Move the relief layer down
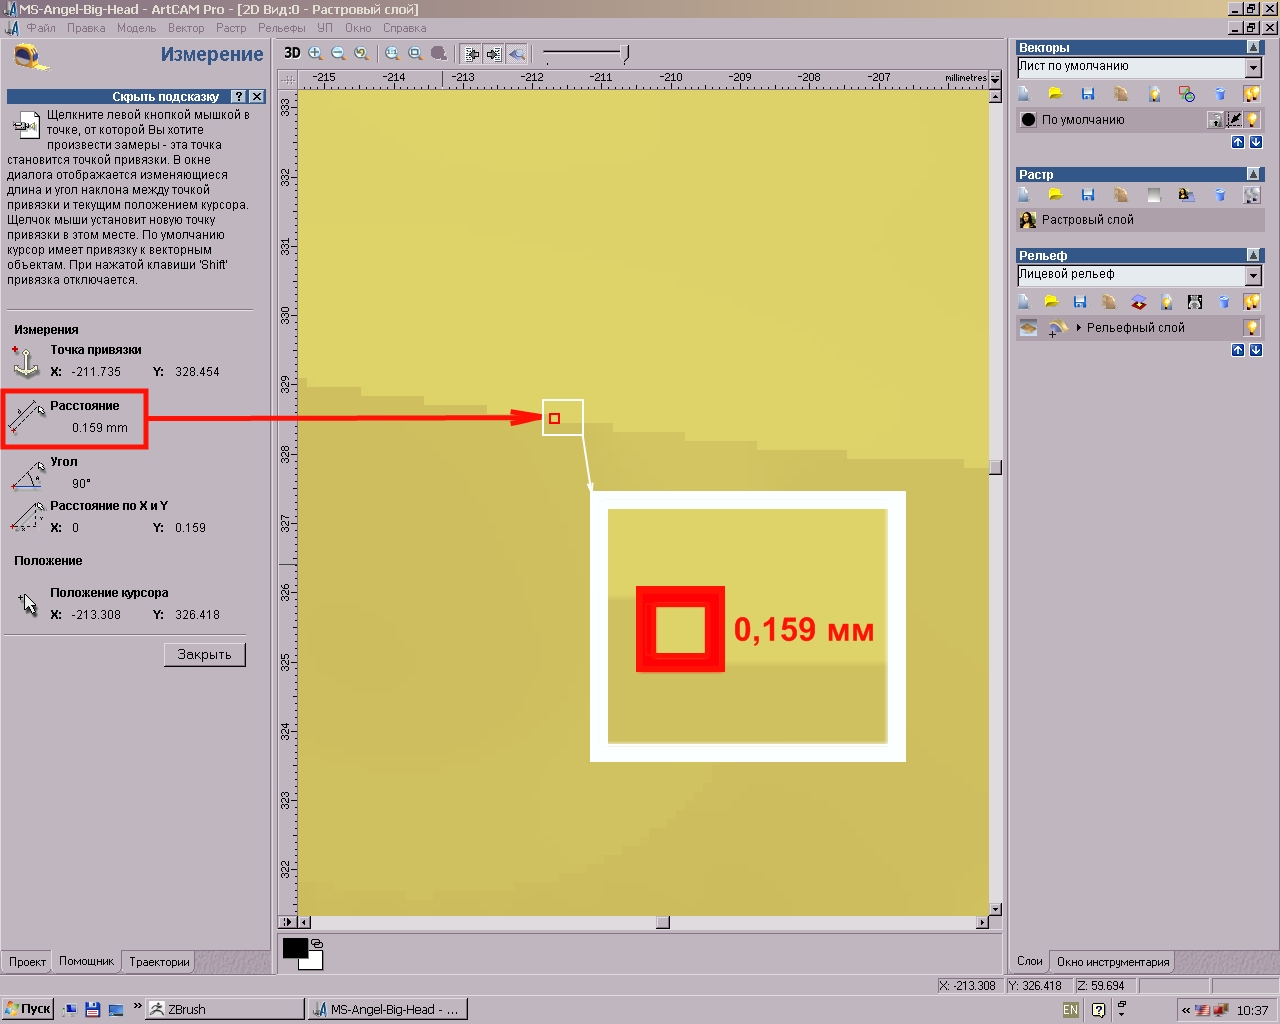The height and width of the screenshot is (1024, 1280). 1256,350
